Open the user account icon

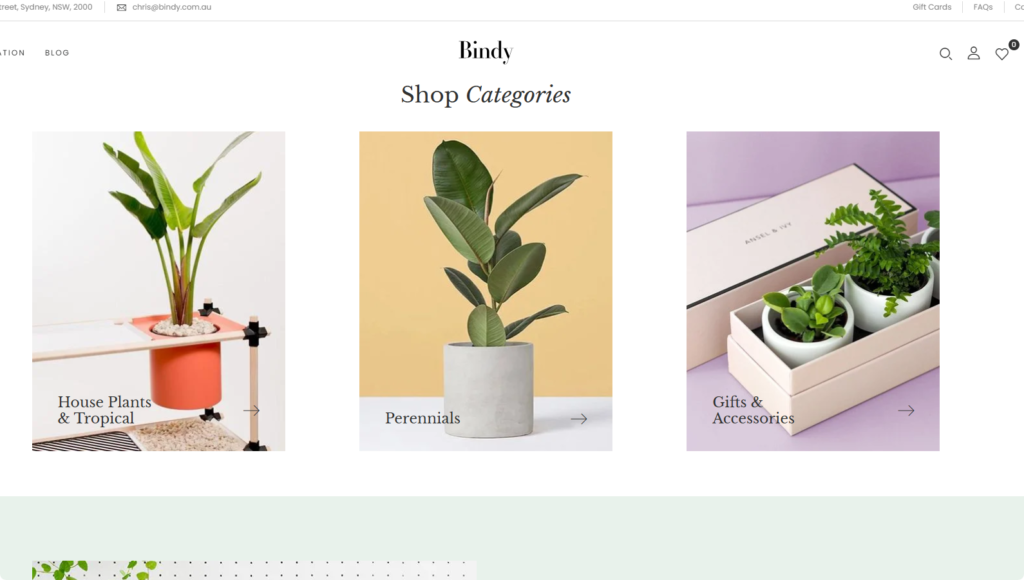[x=973, y=53]
